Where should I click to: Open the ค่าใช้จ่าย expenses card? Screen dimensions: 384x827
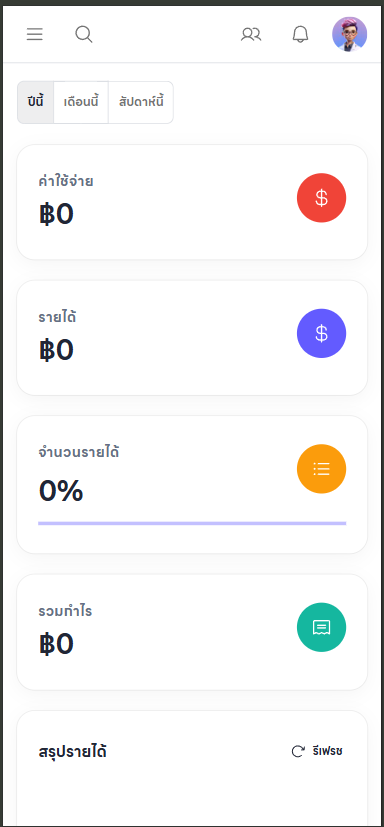(192, 202)
